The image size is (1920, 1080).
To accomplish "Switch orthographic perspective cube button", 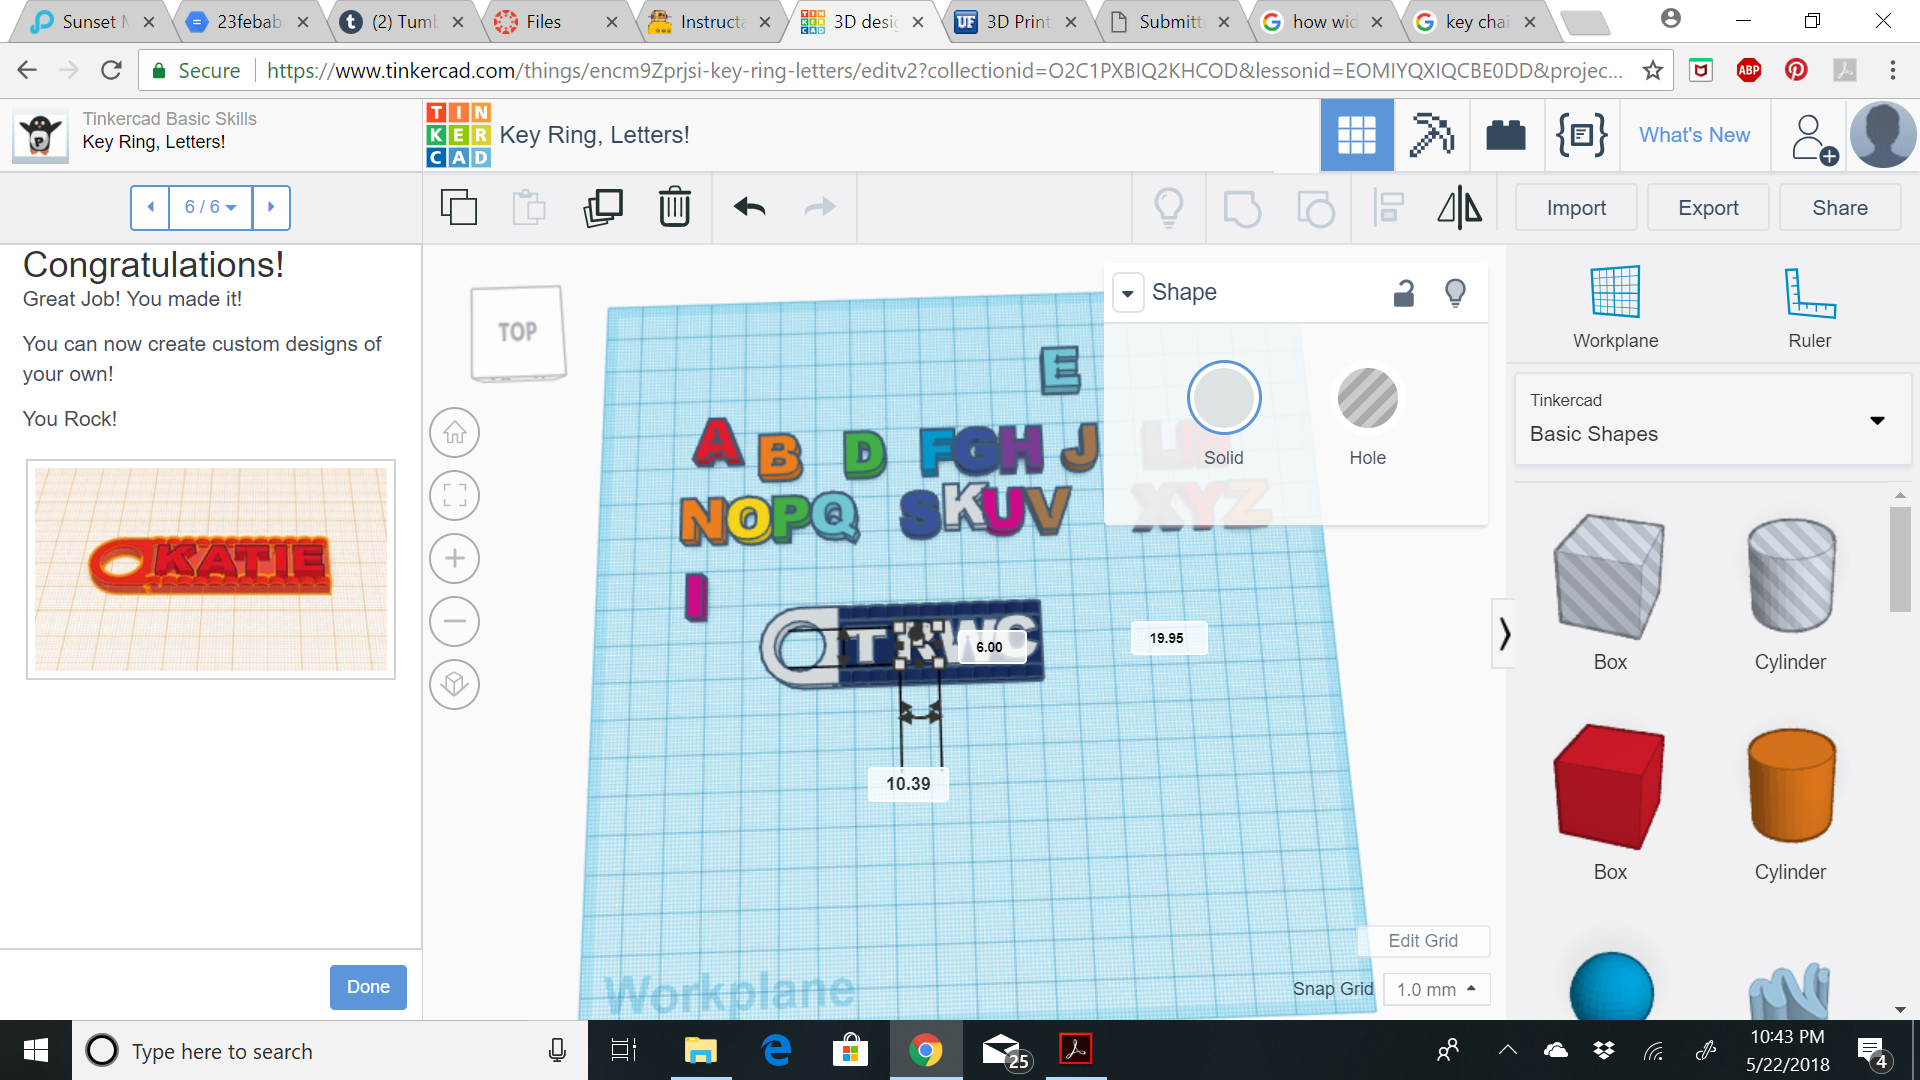I will click(455, 685).
